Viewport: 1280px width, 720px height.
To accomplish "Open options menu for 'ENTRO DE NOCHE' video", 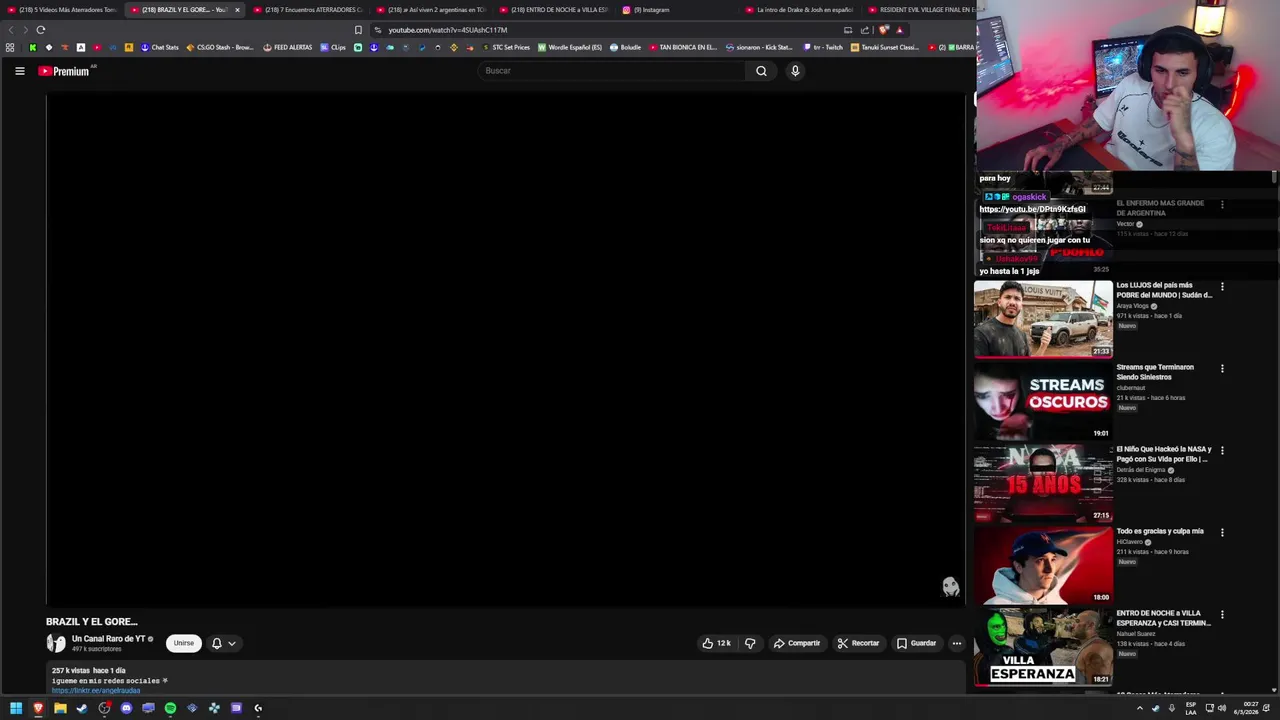I will point(1222,615).
